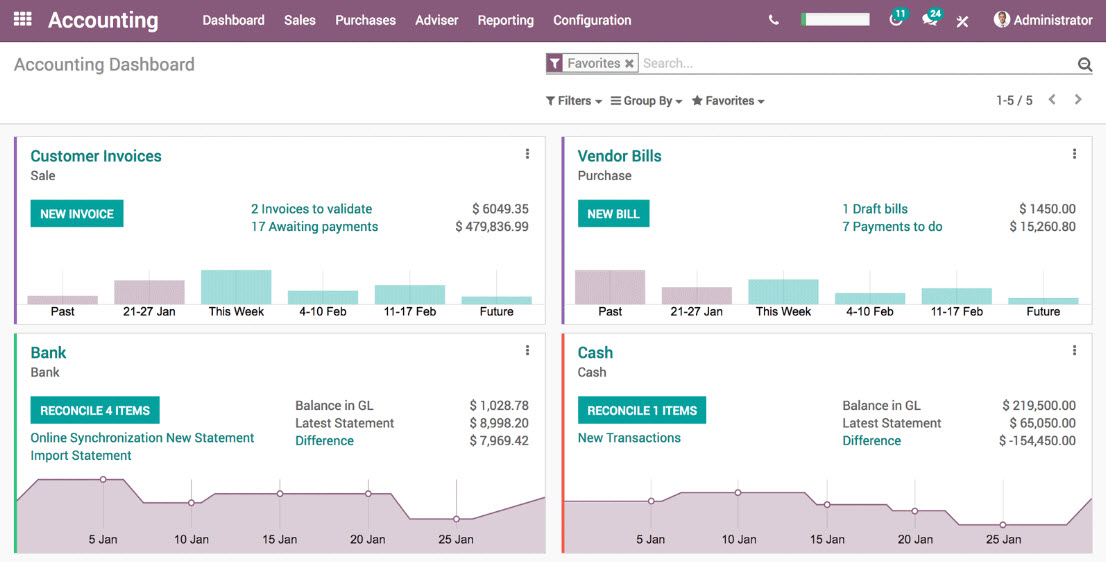The width and height of the screenshot is (1106, 562).
Task: Open the Cash card three-dot menu
Action: coord(1074,351)
